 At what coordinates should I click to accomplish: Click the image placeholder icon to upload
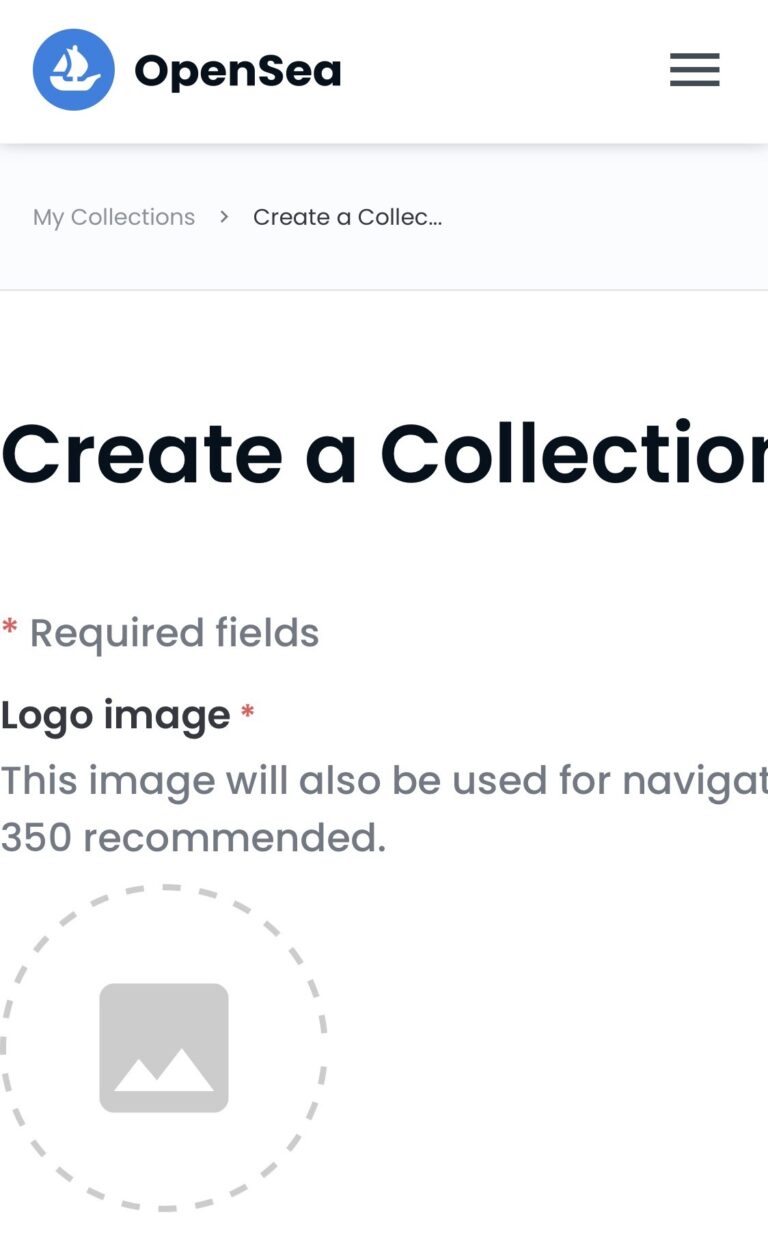[x=164, y=1047]
